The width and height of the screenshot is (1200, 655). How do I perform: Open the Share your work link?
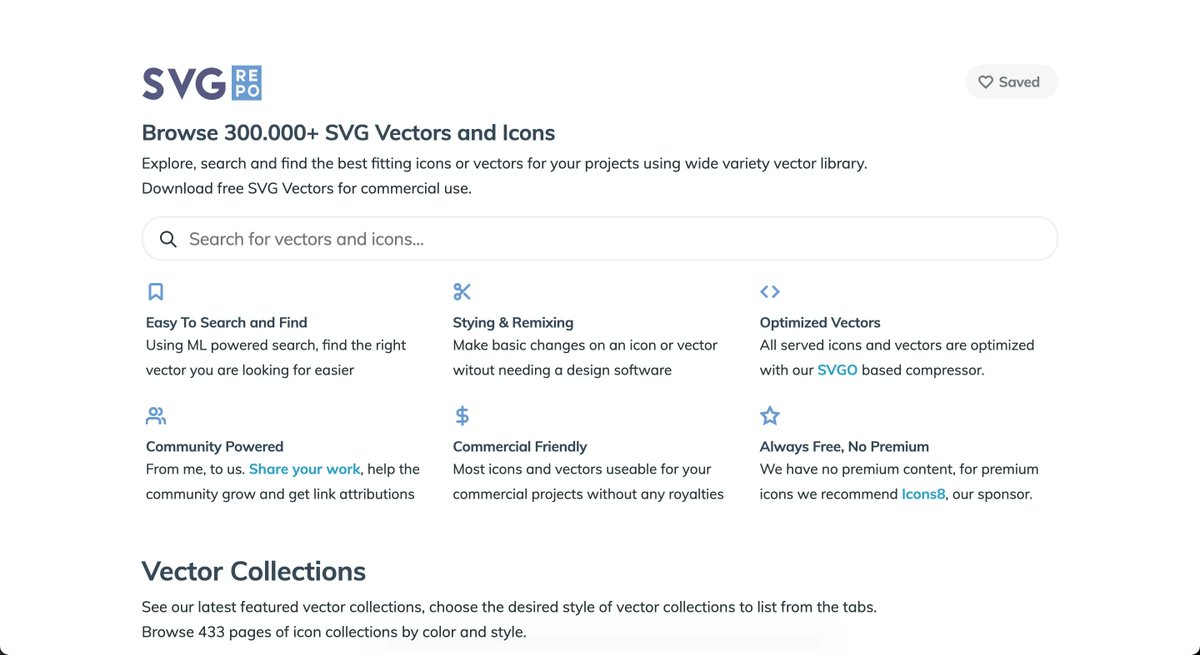click(x=305, y=469)
